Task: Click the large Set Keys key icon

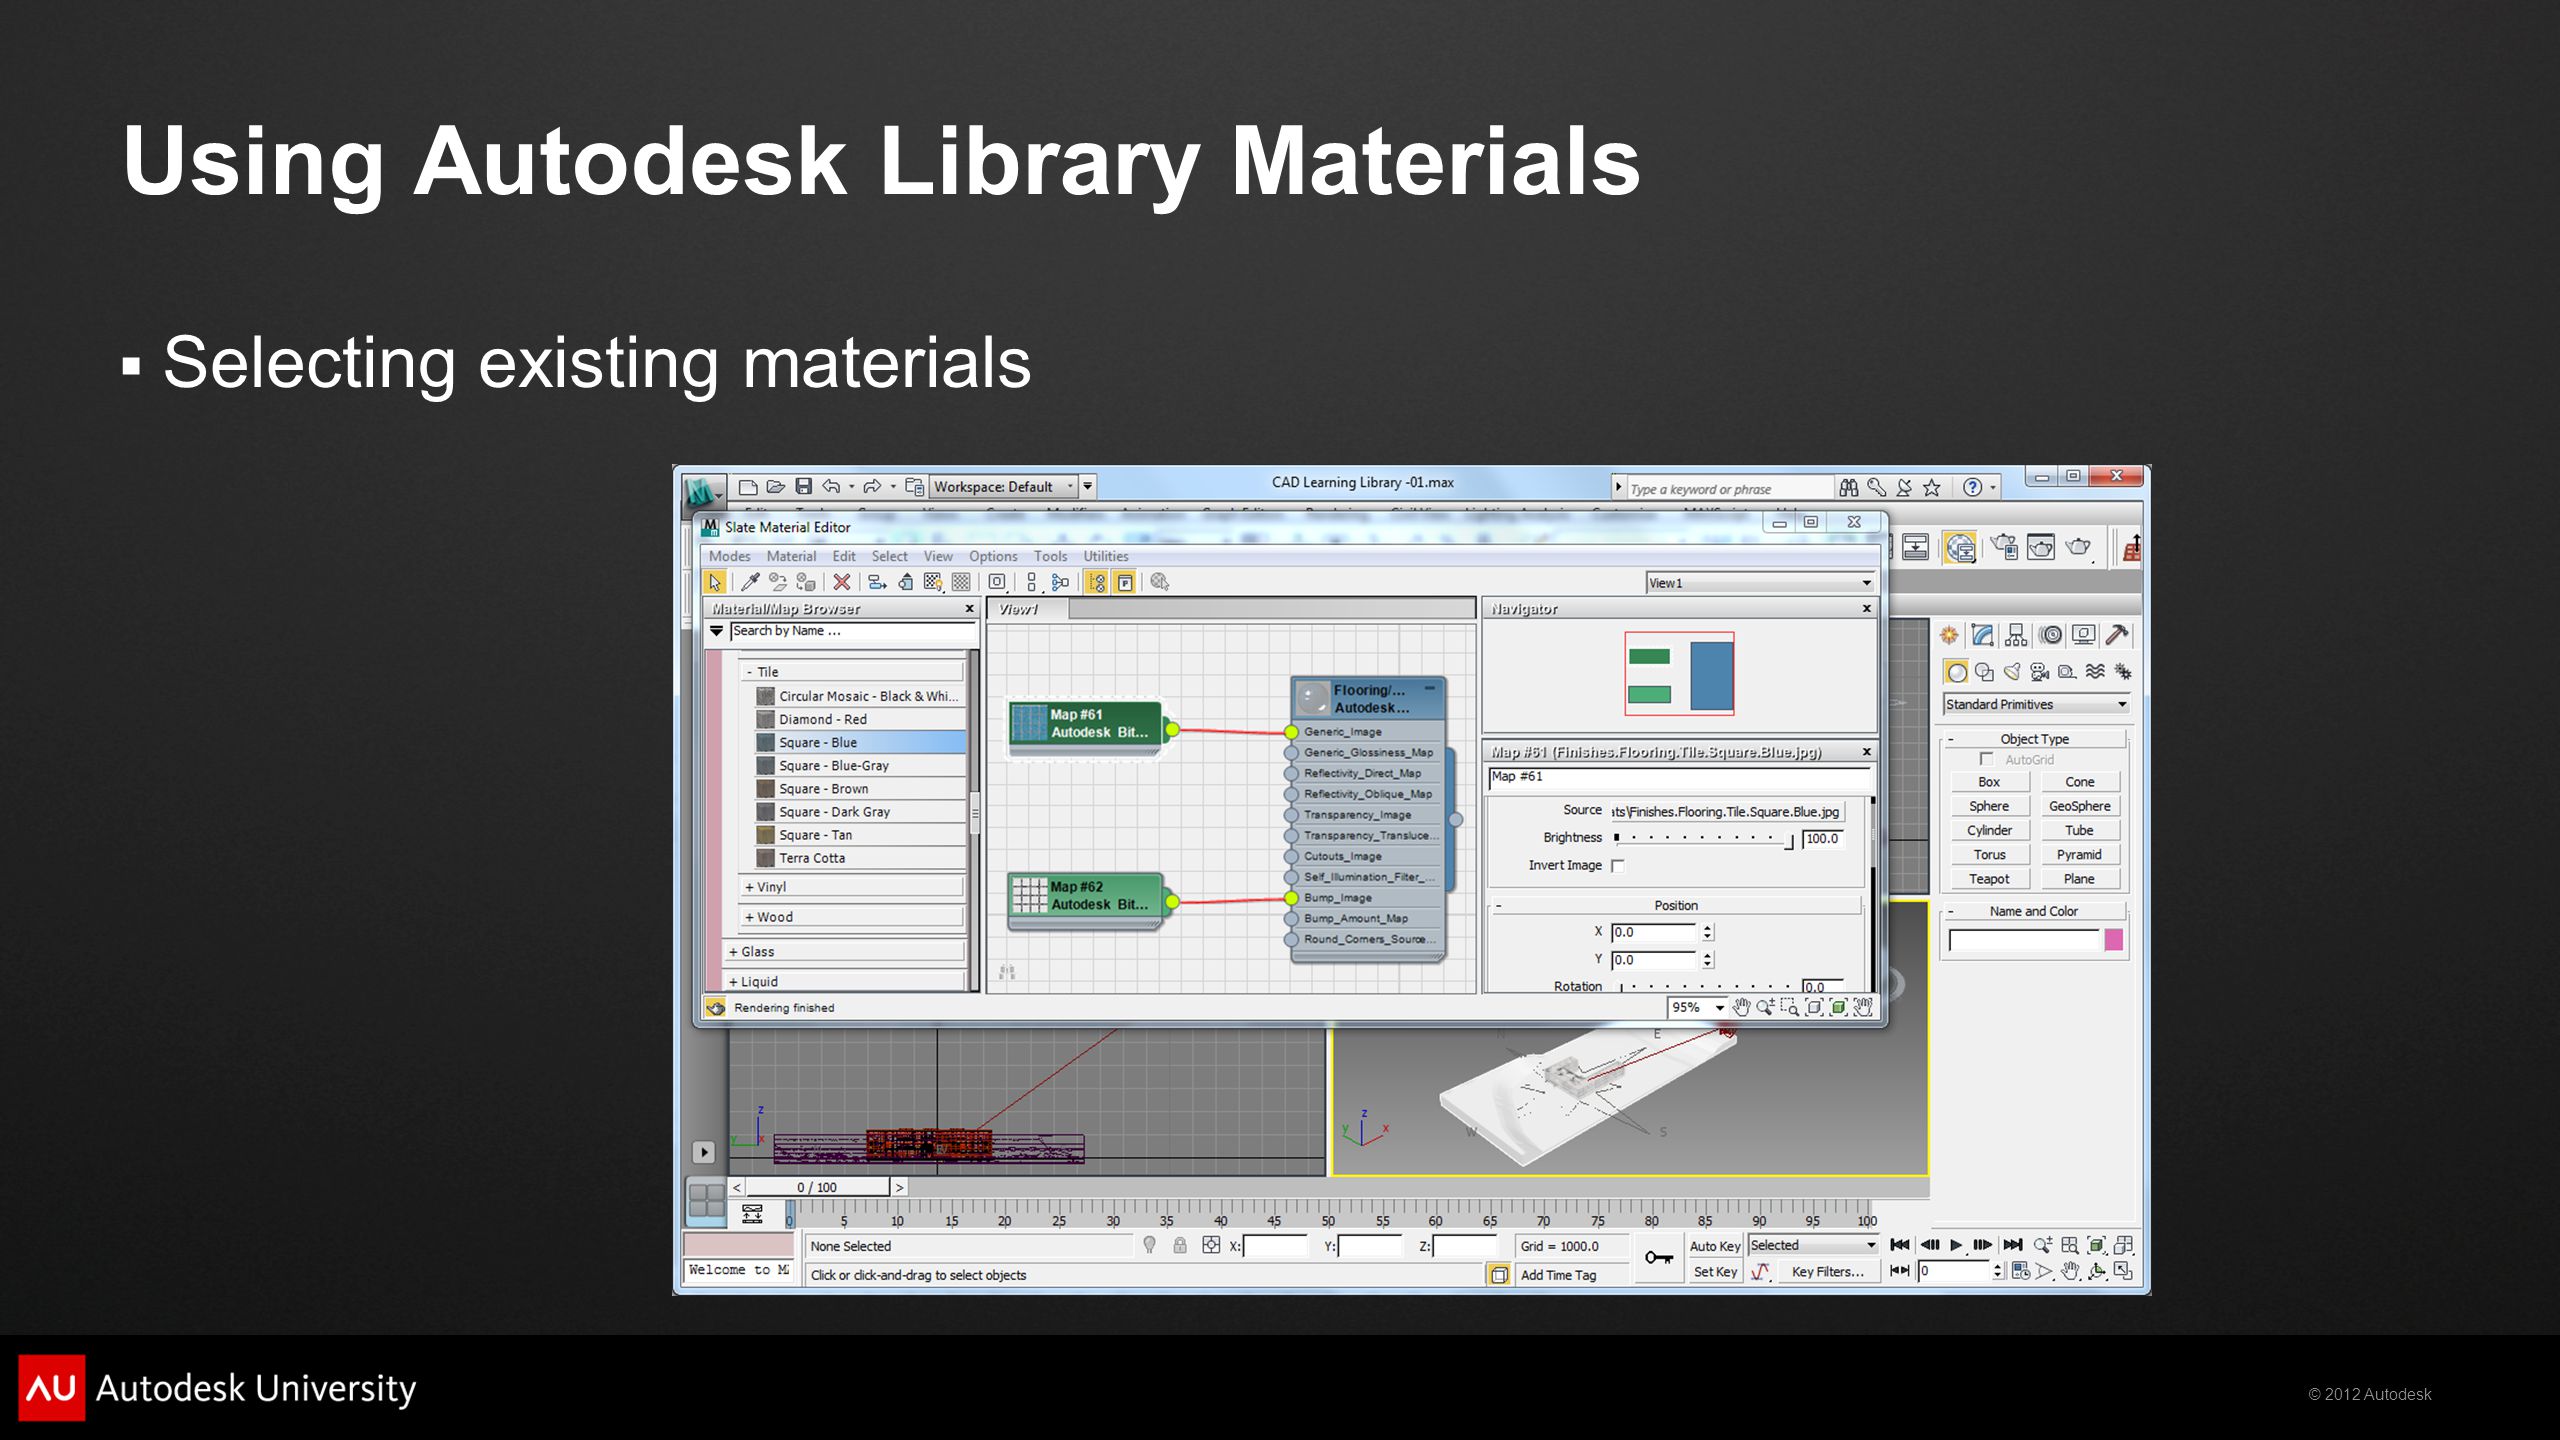Action: tap(1659, 1257)
